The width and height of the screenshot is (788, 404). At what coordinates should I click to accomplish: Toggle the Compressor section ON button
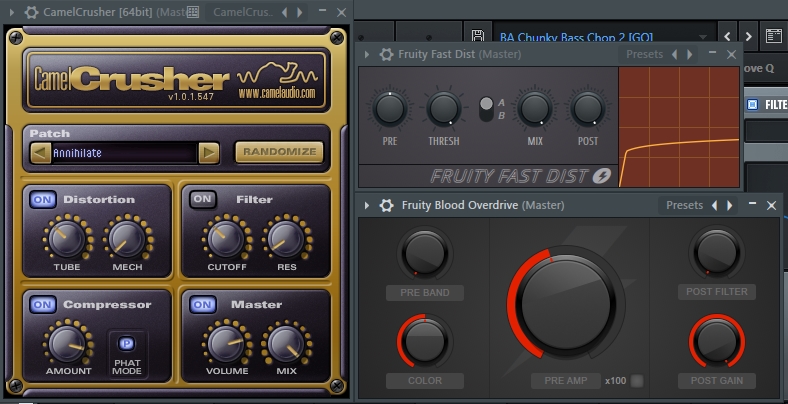(43, 305)
